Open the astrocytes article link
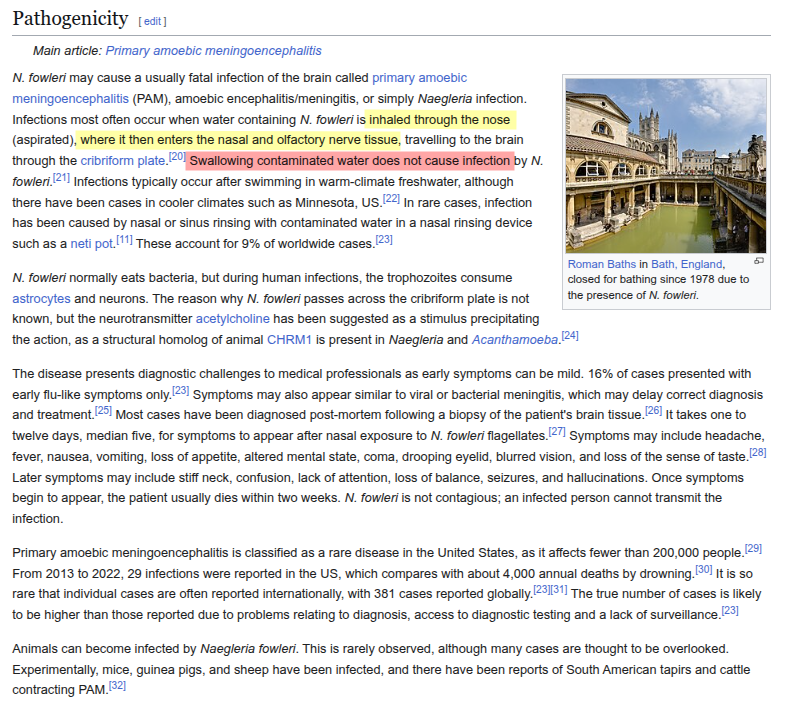Viewport: 785px width, 717px height. [x=41, y=299]
